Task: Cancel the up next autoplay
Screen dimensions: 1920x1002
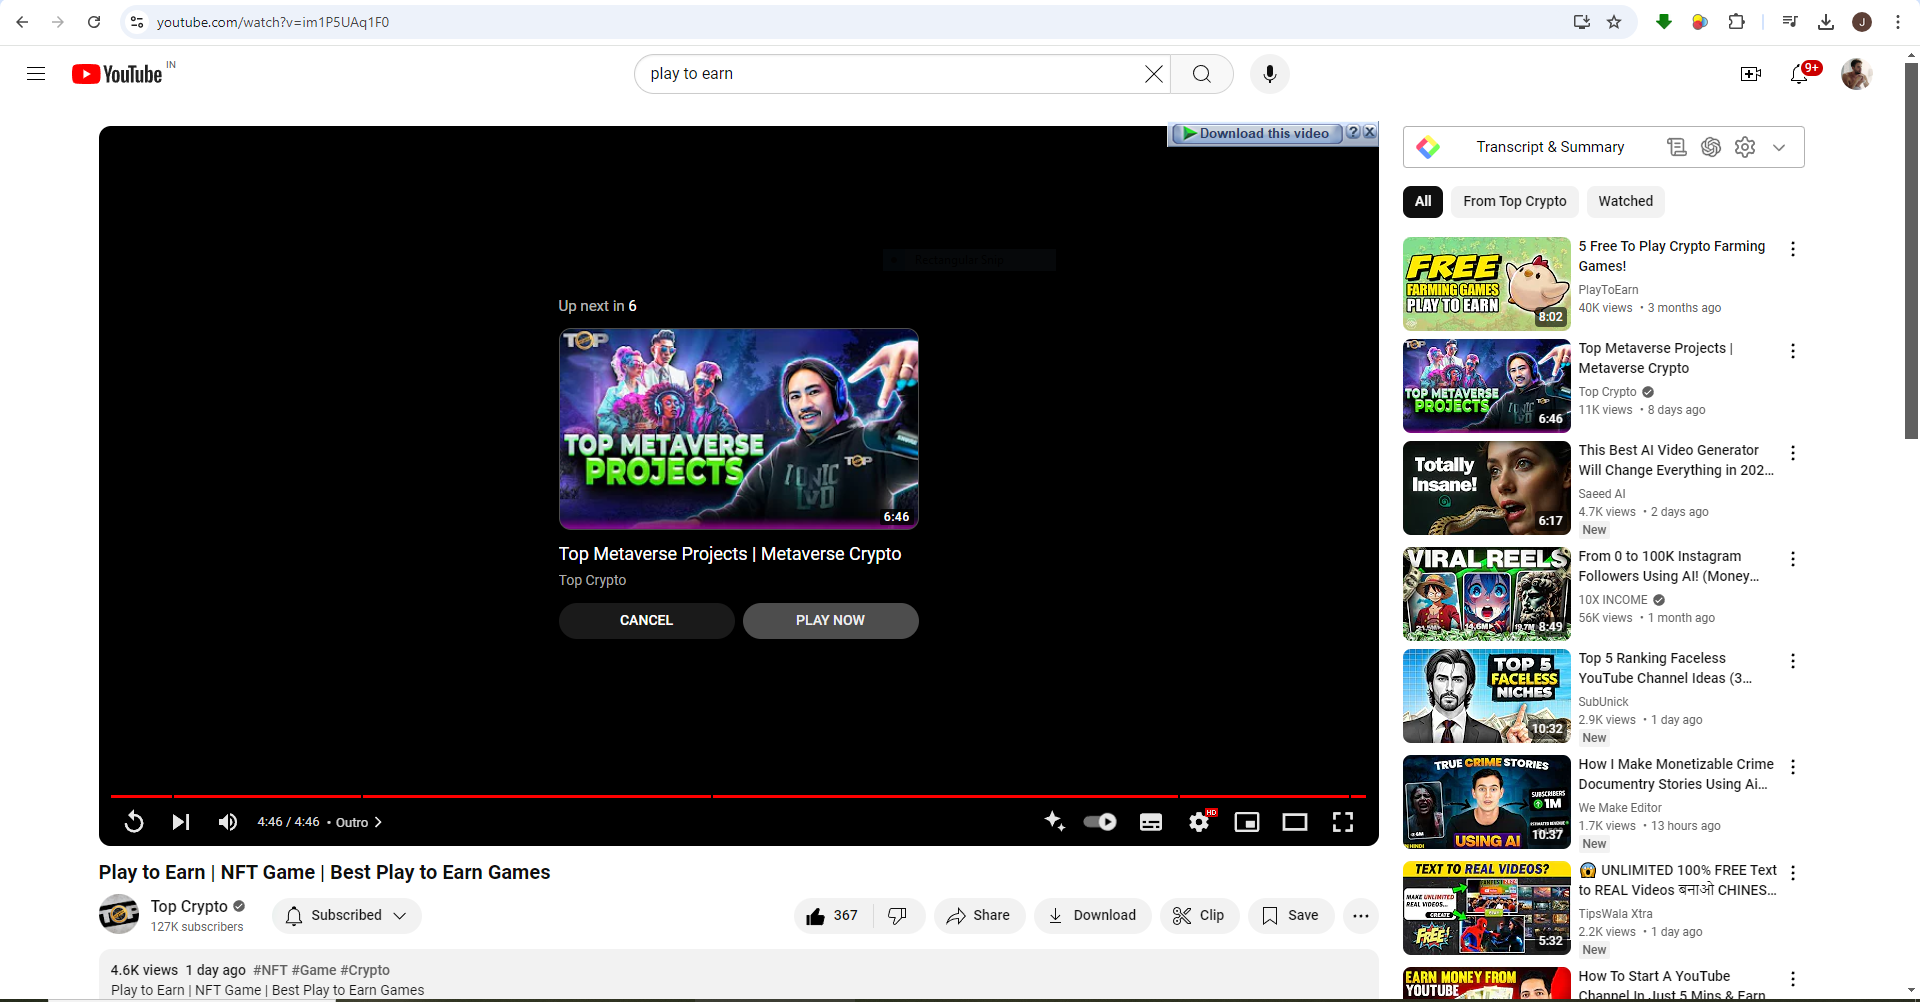Action: tap(646, 621)
